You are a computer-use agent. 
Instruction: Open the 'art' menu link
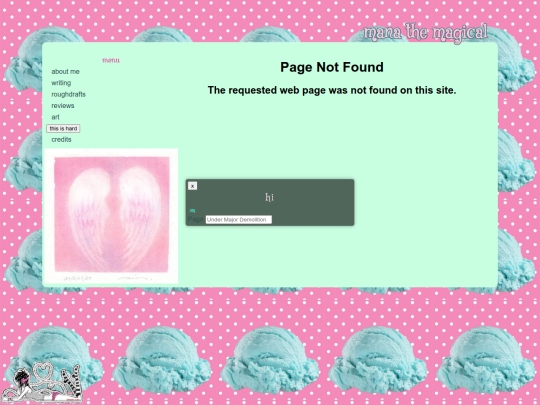coord(55,117)
